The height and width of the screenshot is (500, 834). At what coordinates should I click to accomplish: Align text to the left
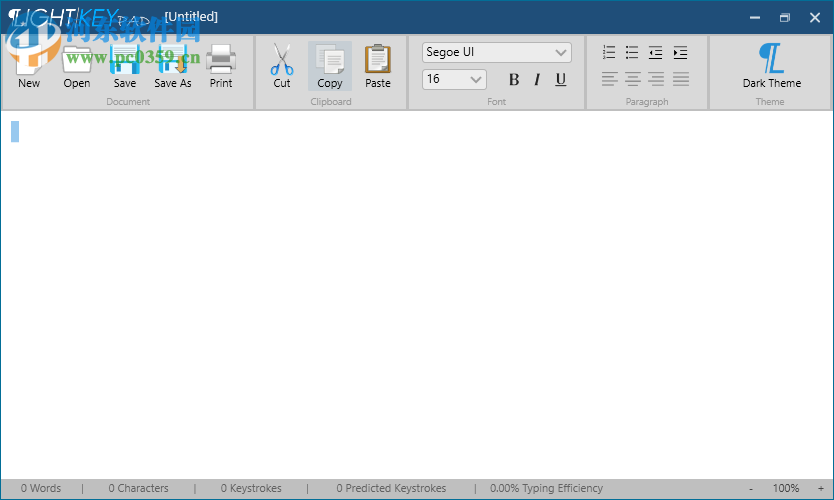(610, 79)
